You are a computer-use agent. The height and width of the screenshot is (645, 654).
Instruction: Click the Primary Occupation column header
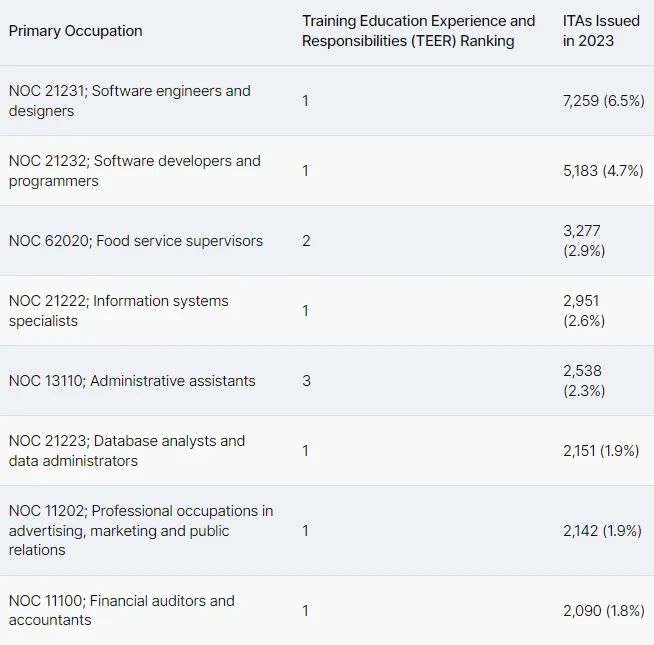pyautogui.click(x=76, y=31)
